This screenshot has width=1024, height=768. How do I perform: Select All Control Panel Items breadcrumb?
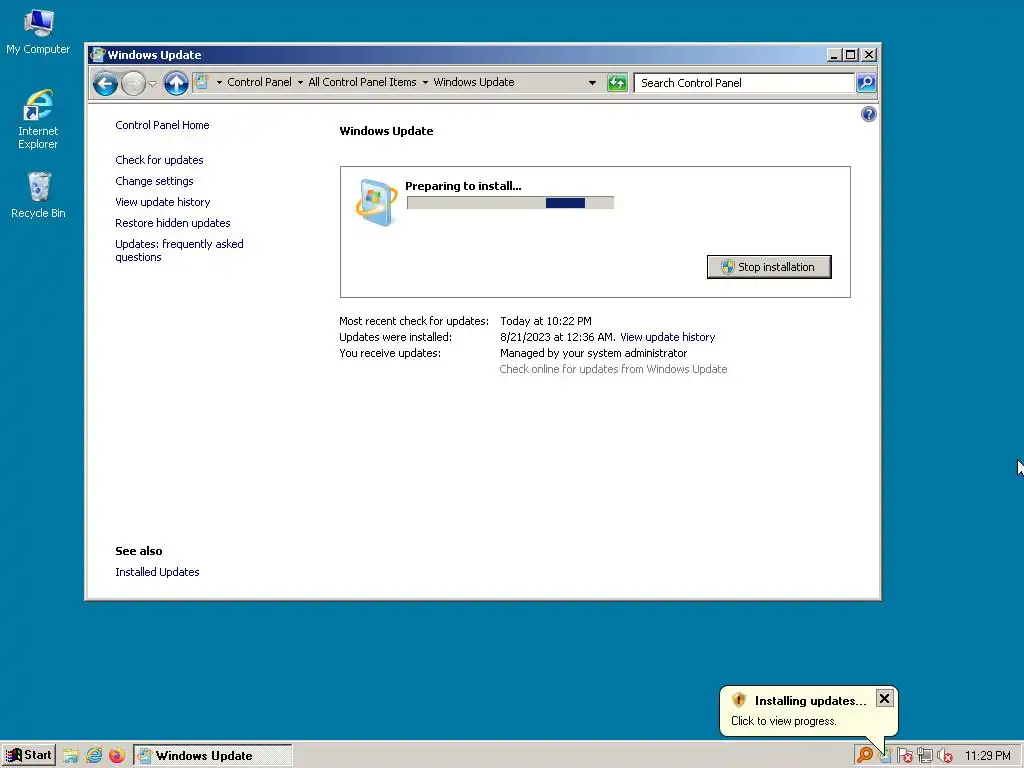click(362, 82)
